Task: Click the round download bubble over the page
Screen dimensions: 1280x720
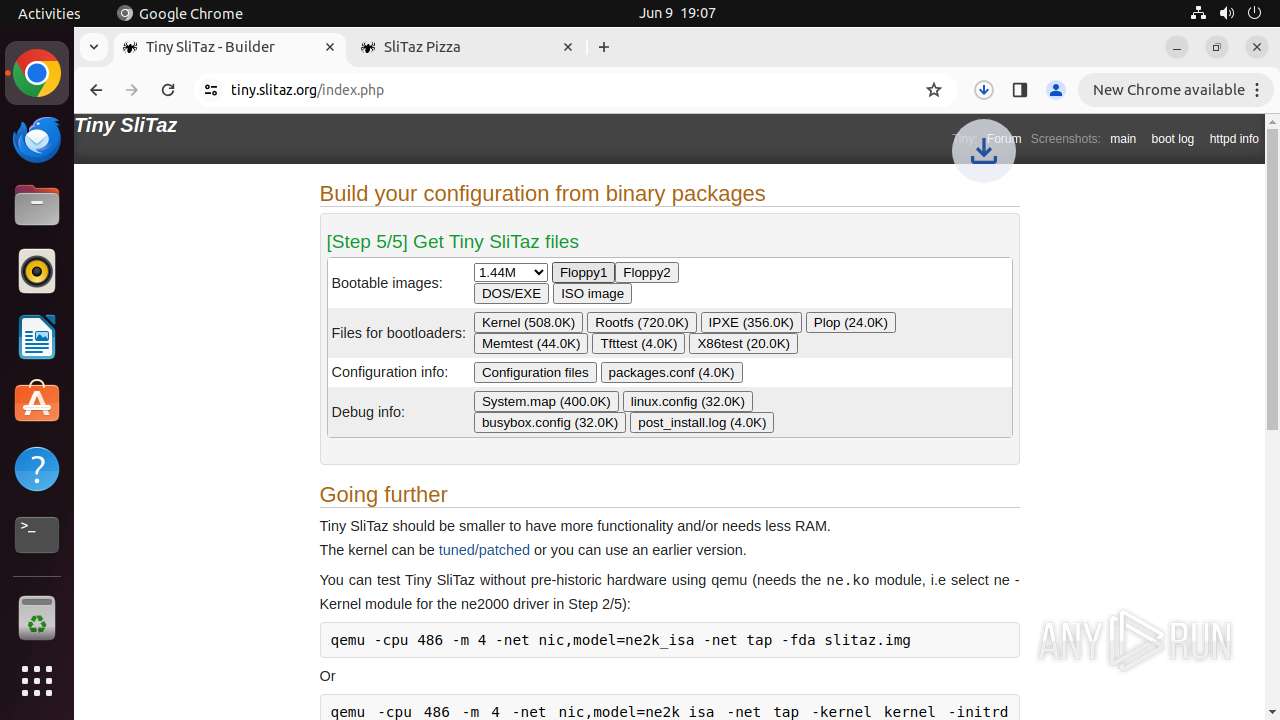Action: (x=984, y=150)
